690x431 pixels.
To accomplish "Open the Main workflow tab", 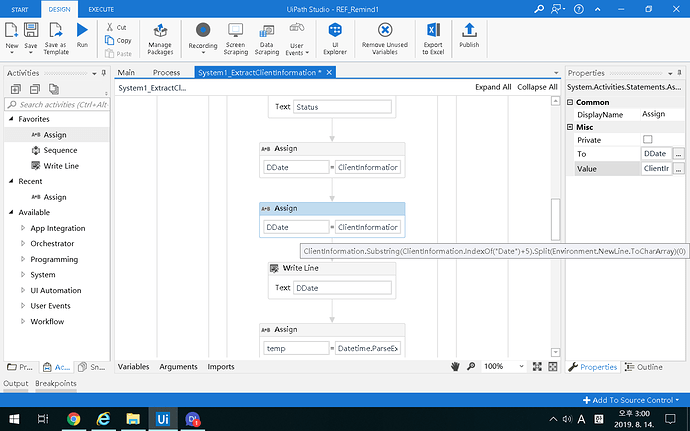I will [x=126, y=73].
